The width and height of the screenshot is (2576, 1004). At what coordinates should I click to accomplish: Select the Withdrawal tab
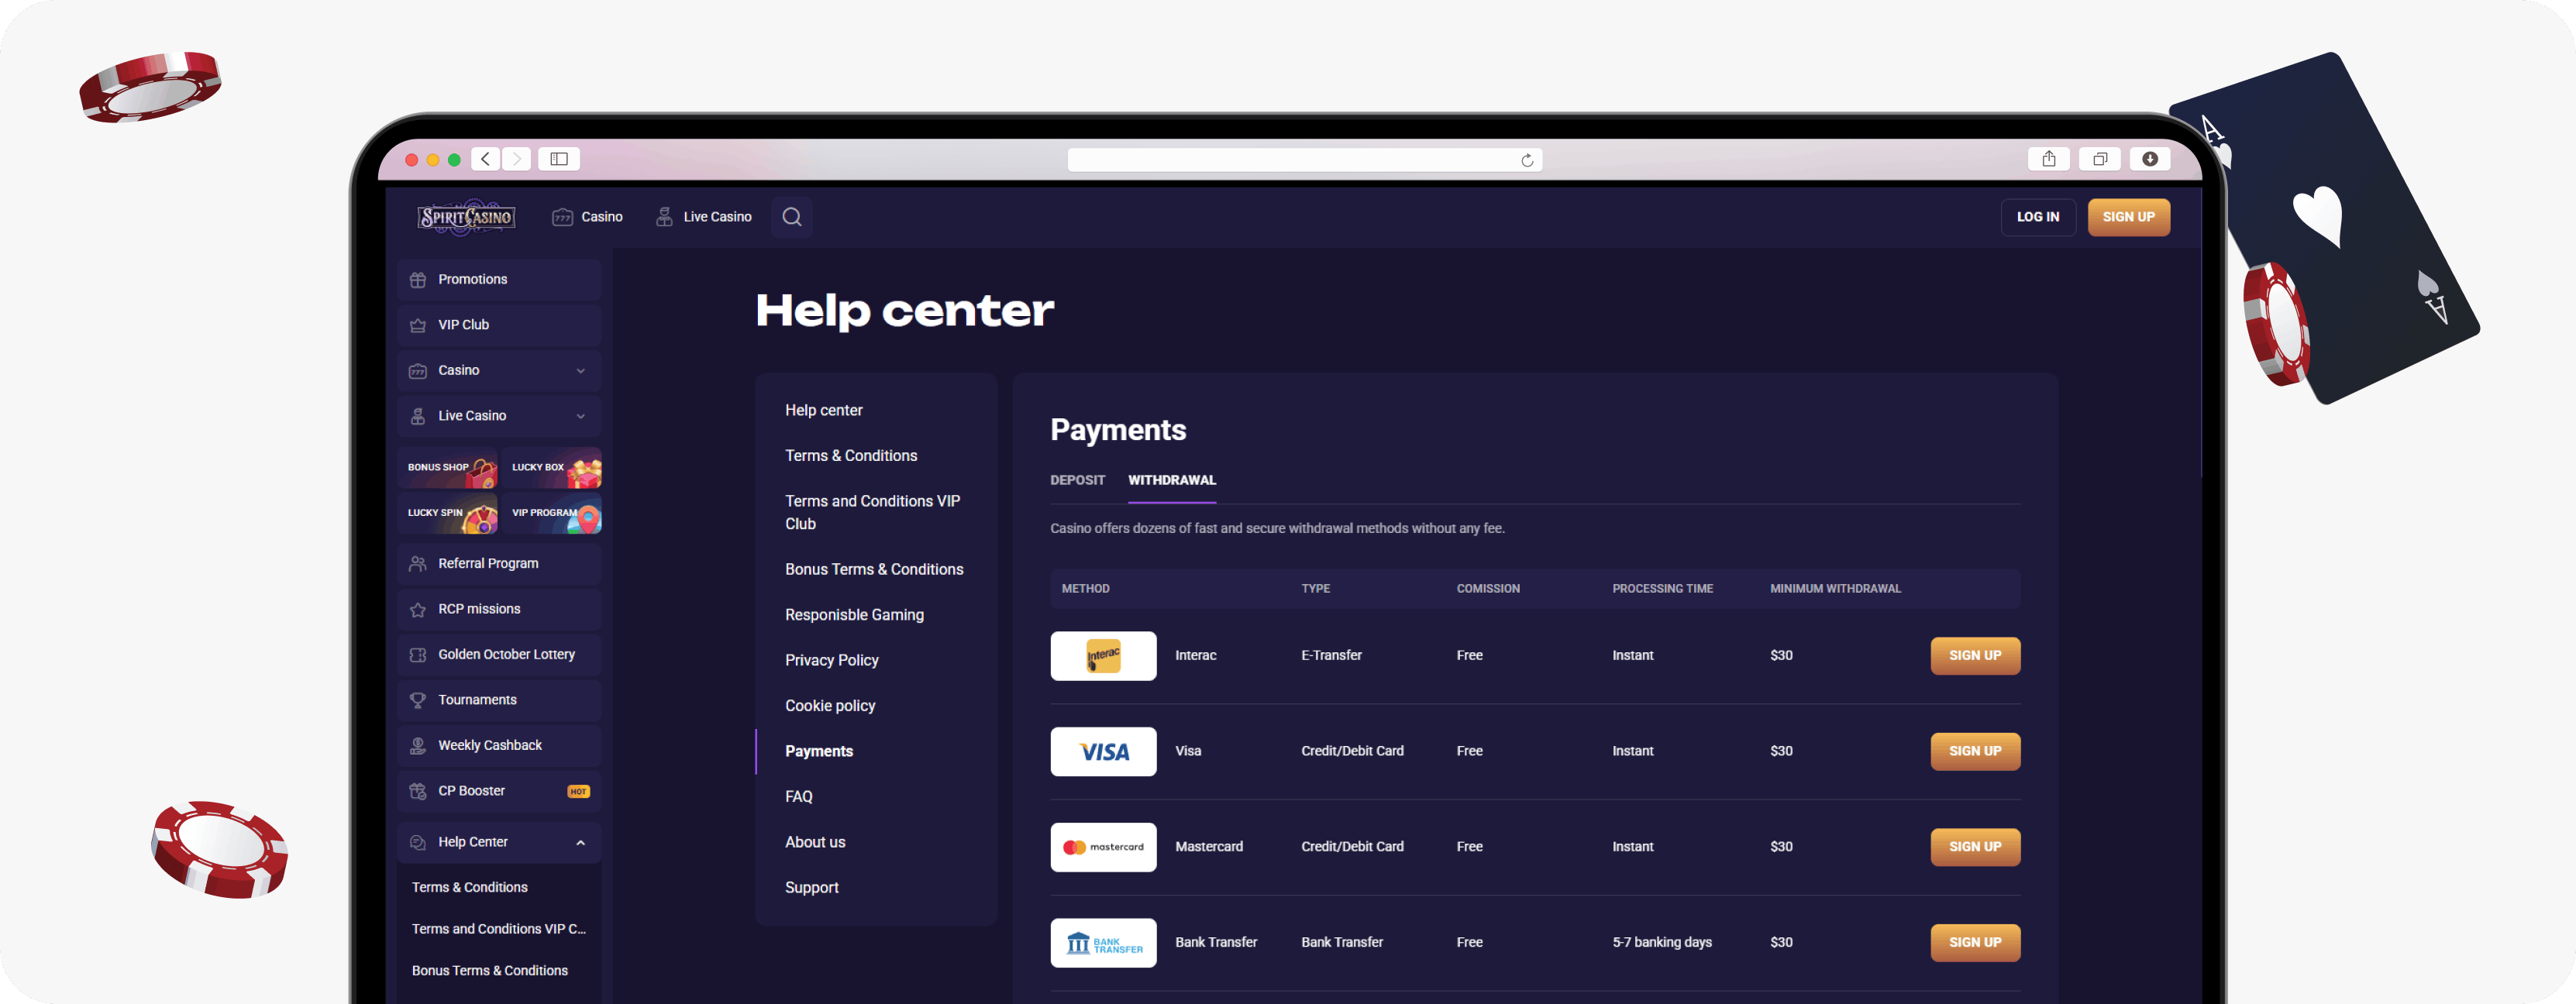1172,480
